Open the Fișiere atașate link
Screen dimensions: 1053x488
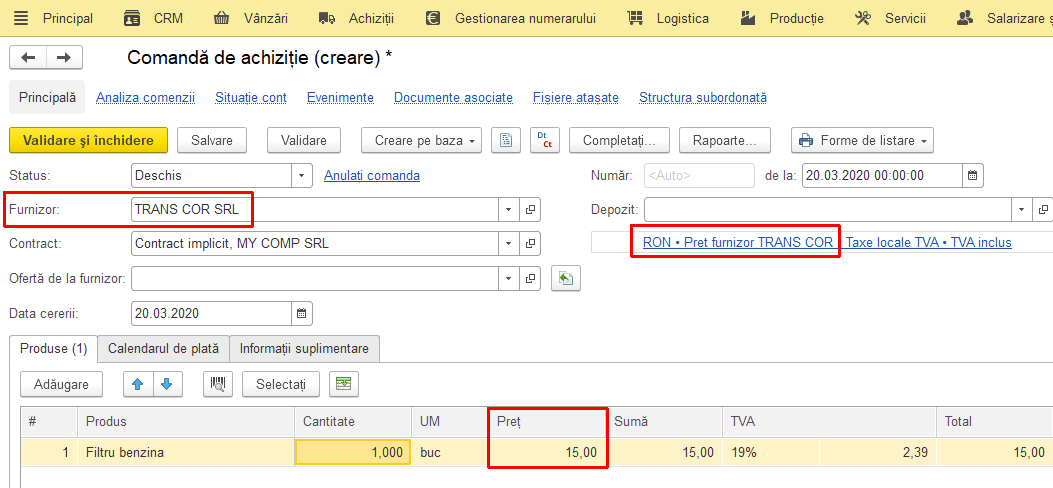click(576, 98)
